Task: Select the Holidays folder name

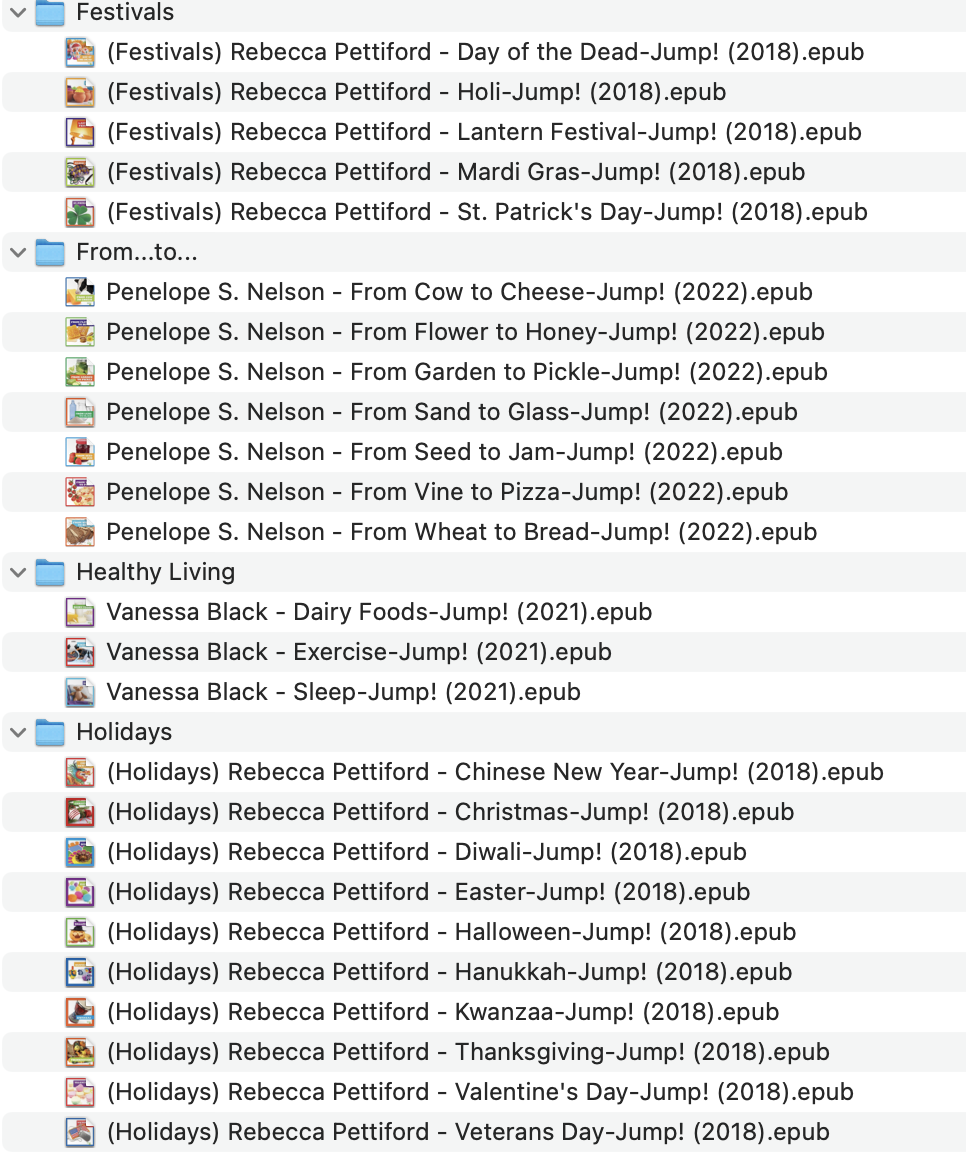Action: coord(124,732)
